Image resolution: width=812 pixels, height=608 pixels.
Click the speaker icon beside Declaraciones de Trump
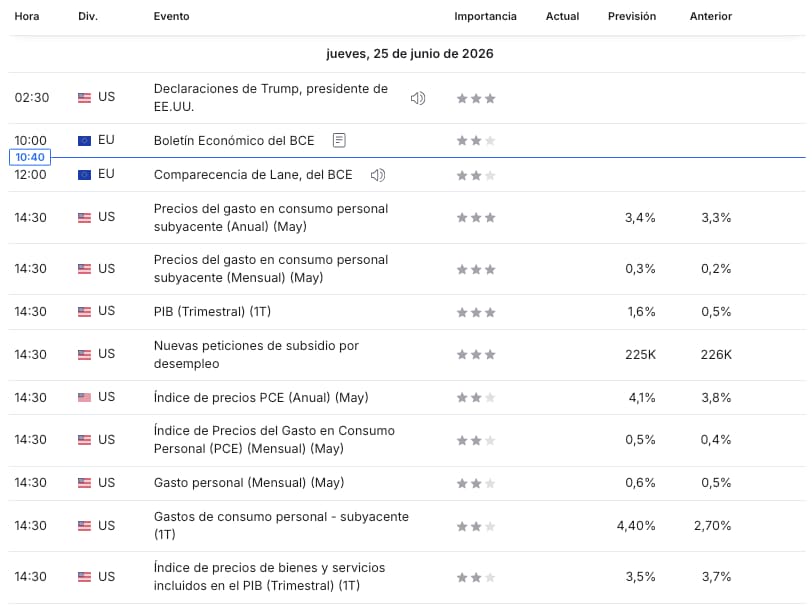(x=418, y=98)
